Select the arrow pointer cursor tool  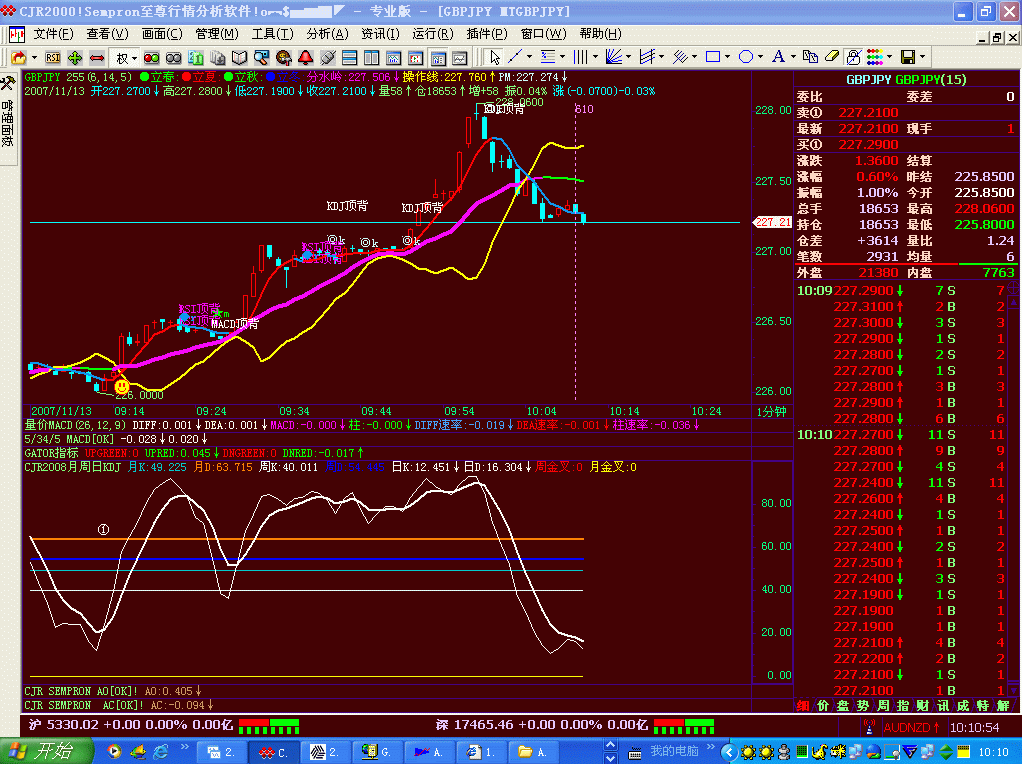[x=494, y=57]
